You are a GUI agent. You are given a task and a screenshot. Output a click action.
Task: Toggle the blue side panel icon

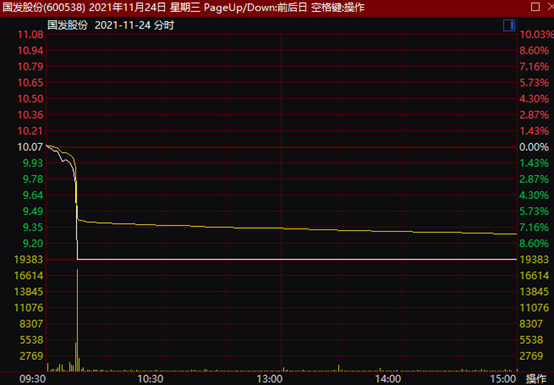pos(509,25)
